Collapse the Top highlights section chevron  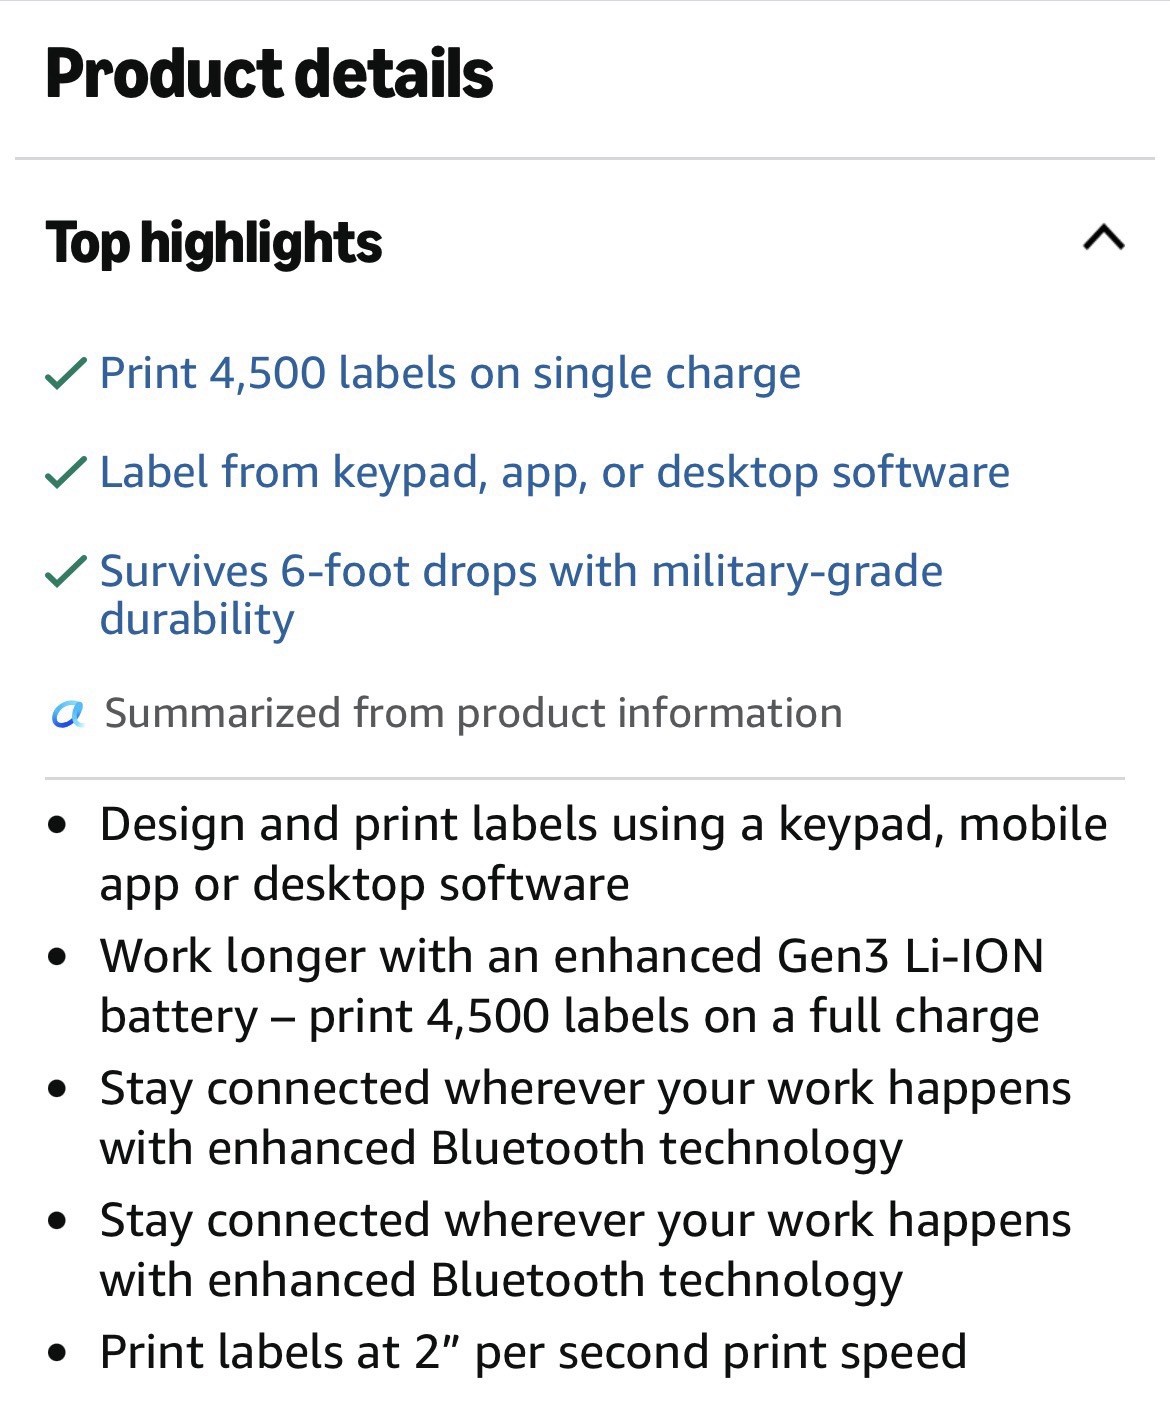pos(1104,240)
